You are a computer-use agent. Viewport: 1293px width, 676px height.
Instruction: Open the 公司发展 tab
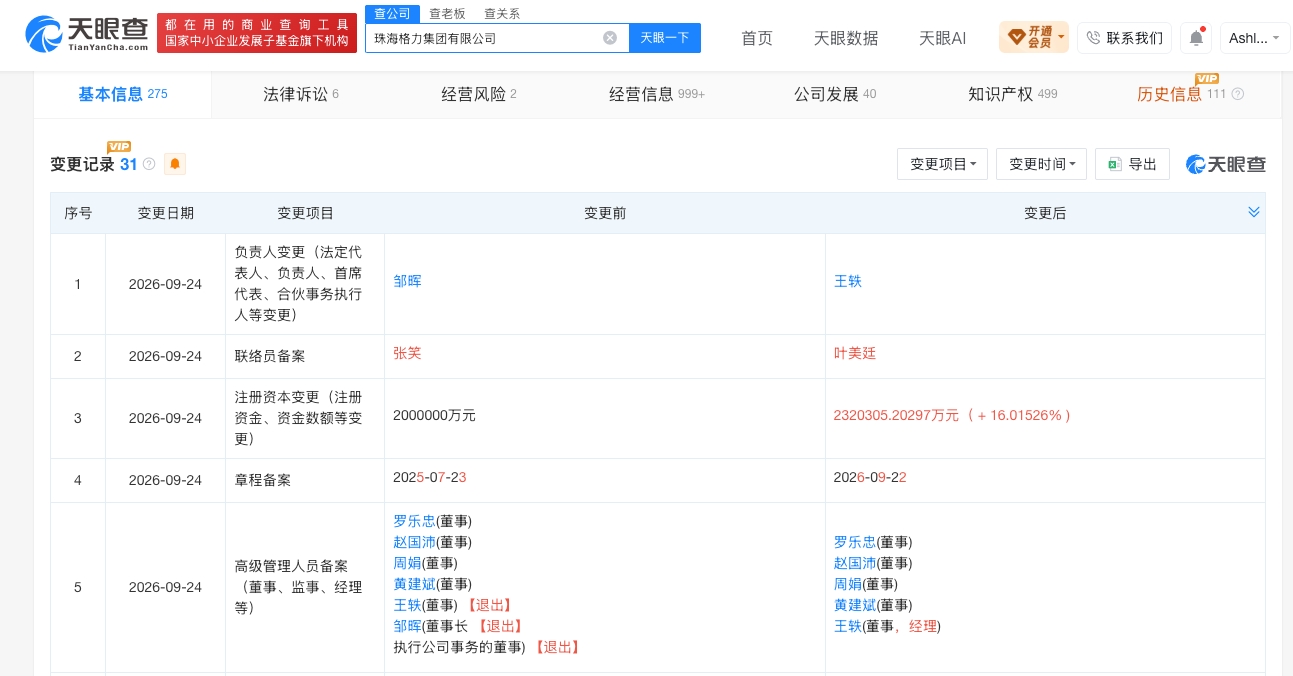click(x=835, y=94)
